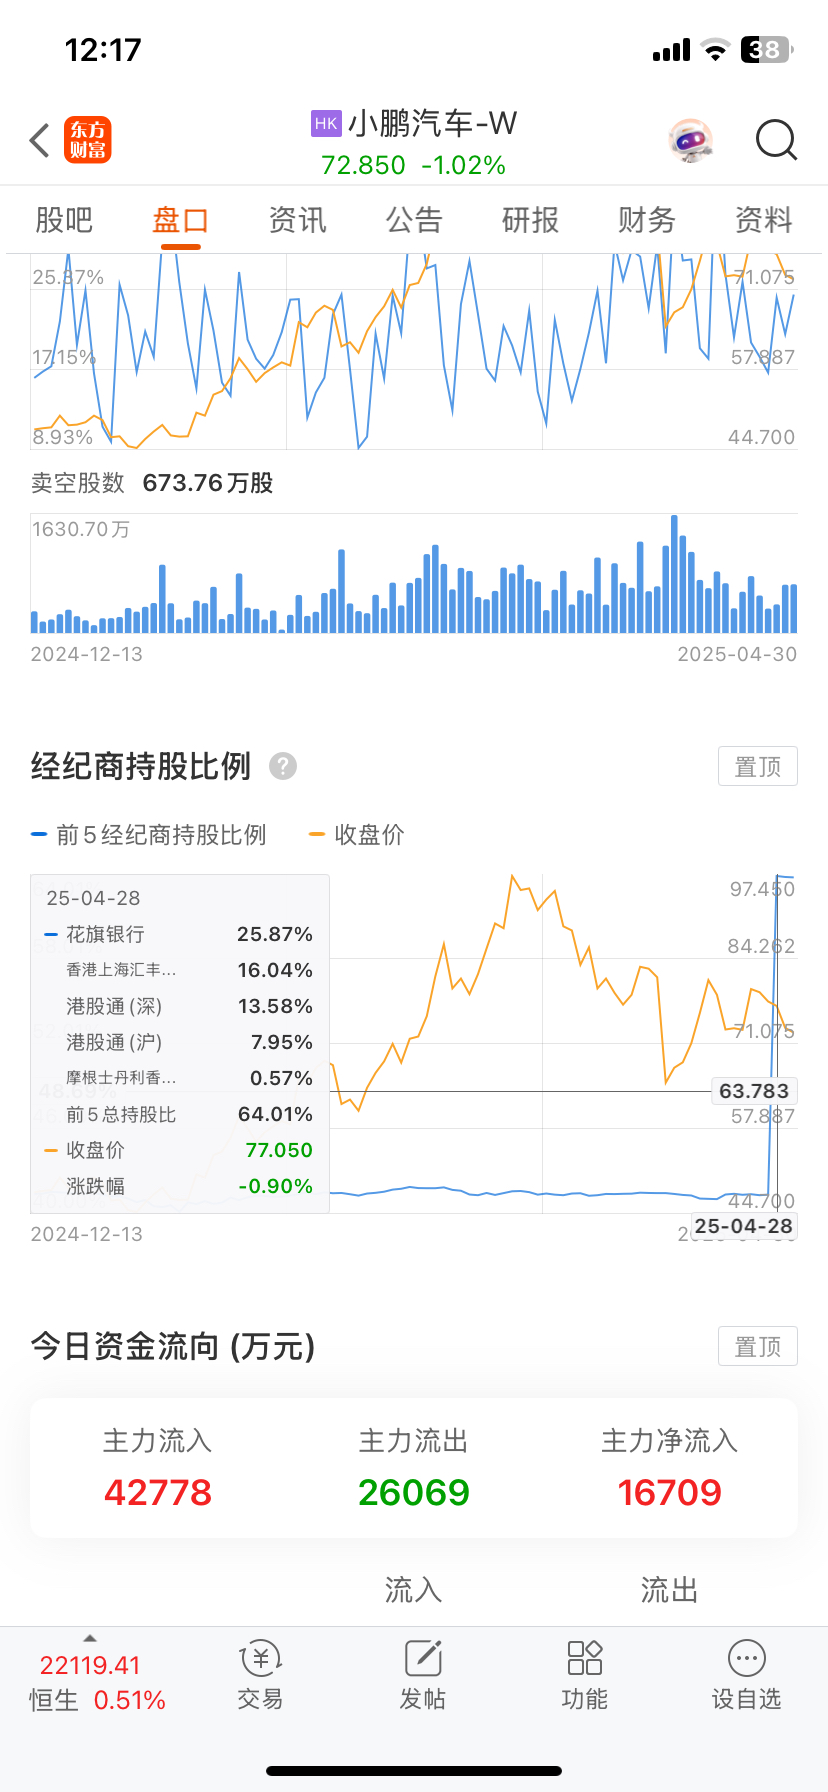Tap the 设自选 ellipsis icon
The height and width of the screenshot is (1792, 828).
747,1658
